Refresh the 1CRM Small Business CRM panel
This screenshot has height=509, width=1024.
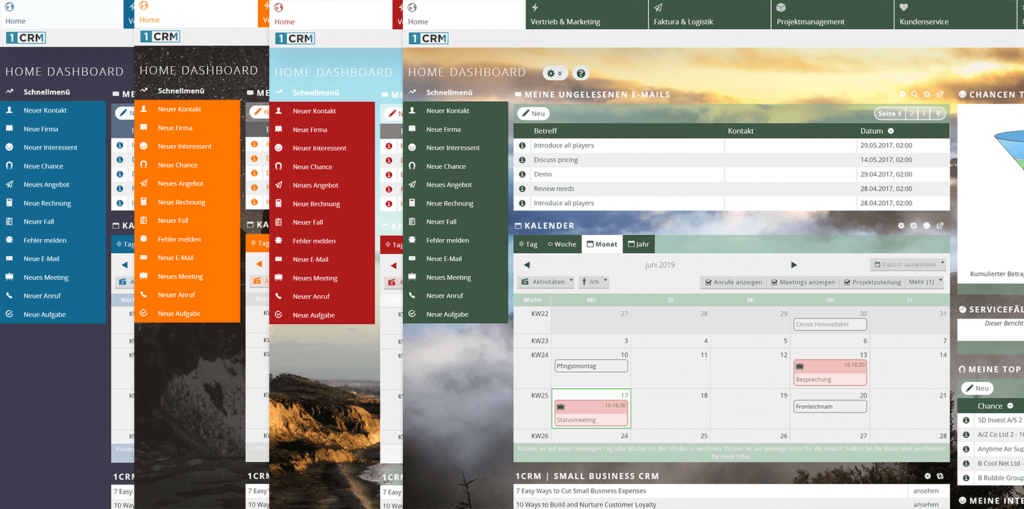(x=940, y=476)
